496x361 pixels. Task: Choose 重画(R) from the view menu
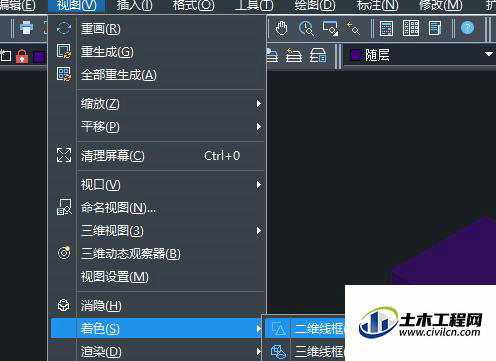(157, 29)
